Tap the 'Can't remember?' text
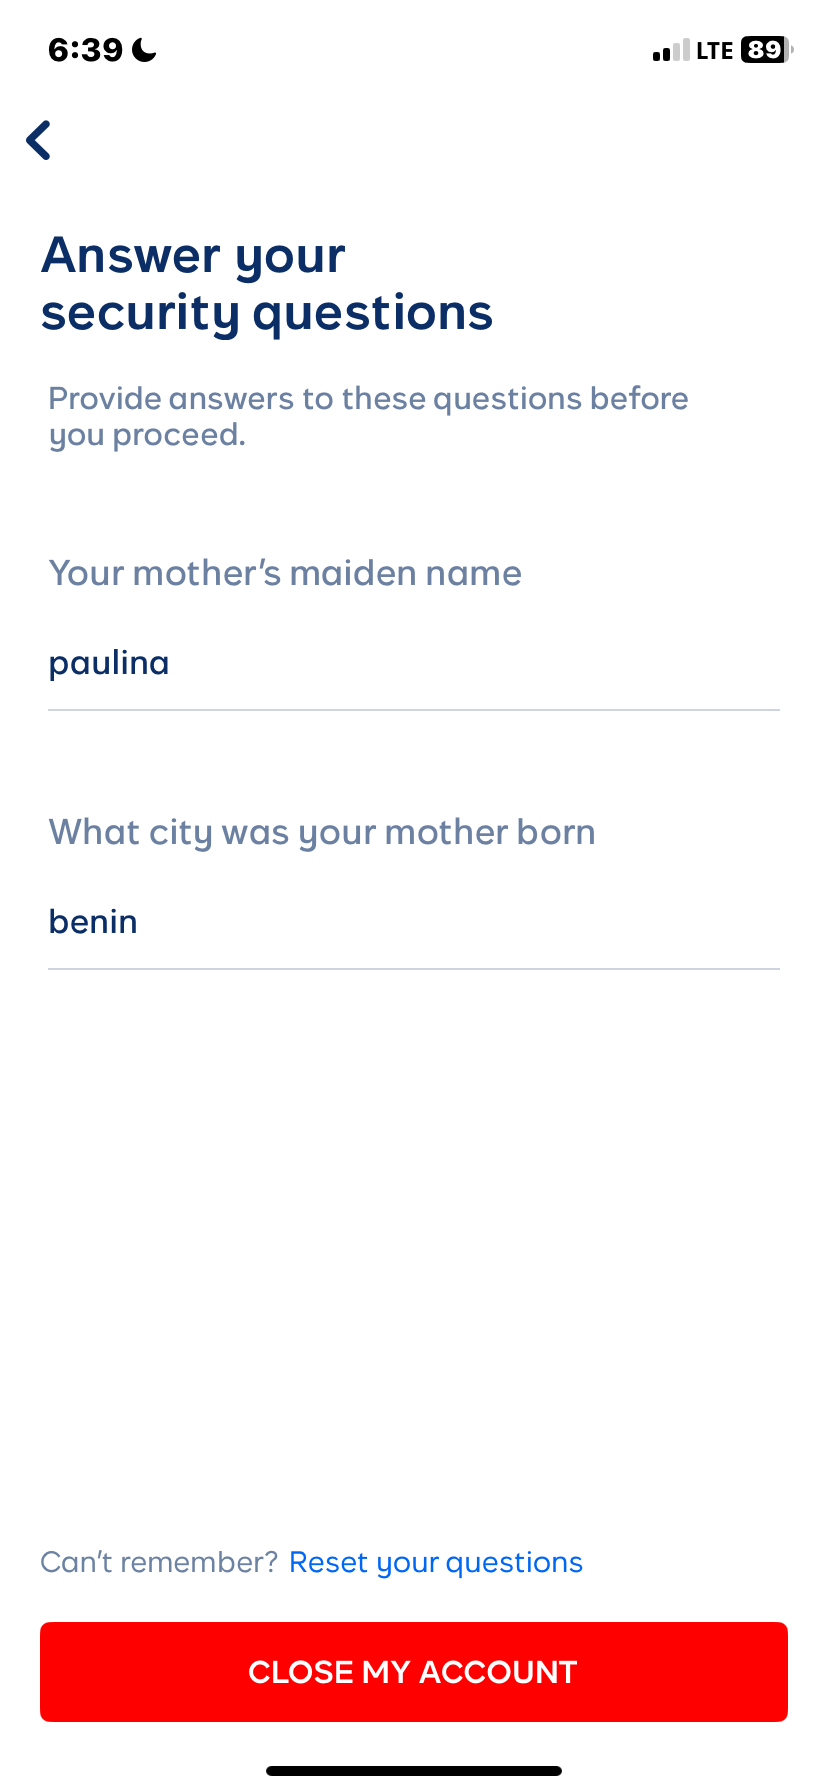The image size is (828, 1792). coord(159,1562)
